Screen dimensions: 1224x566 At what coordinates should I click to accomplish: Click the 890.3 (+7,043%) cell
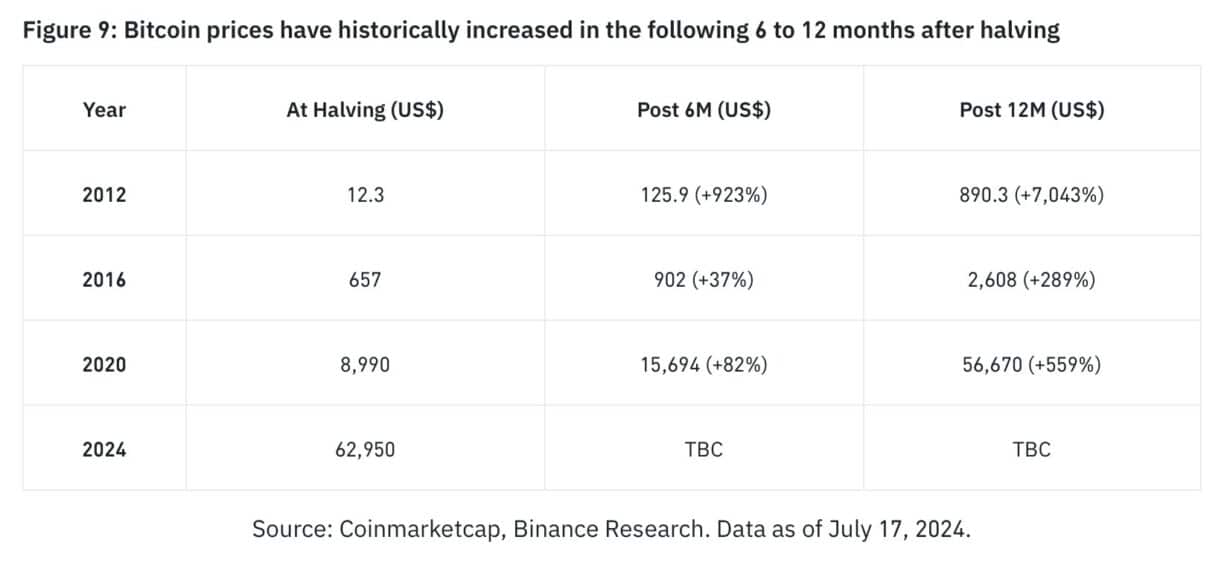coord(1031,195)
